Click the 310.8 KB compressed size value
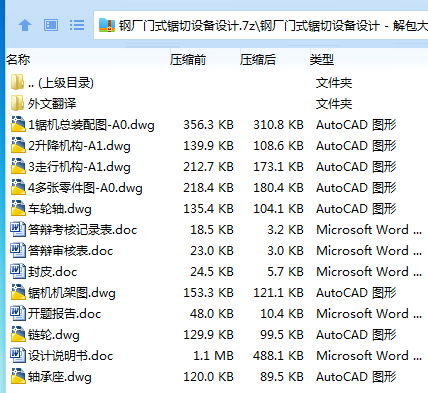428x393 pixels. click(278, 125)
